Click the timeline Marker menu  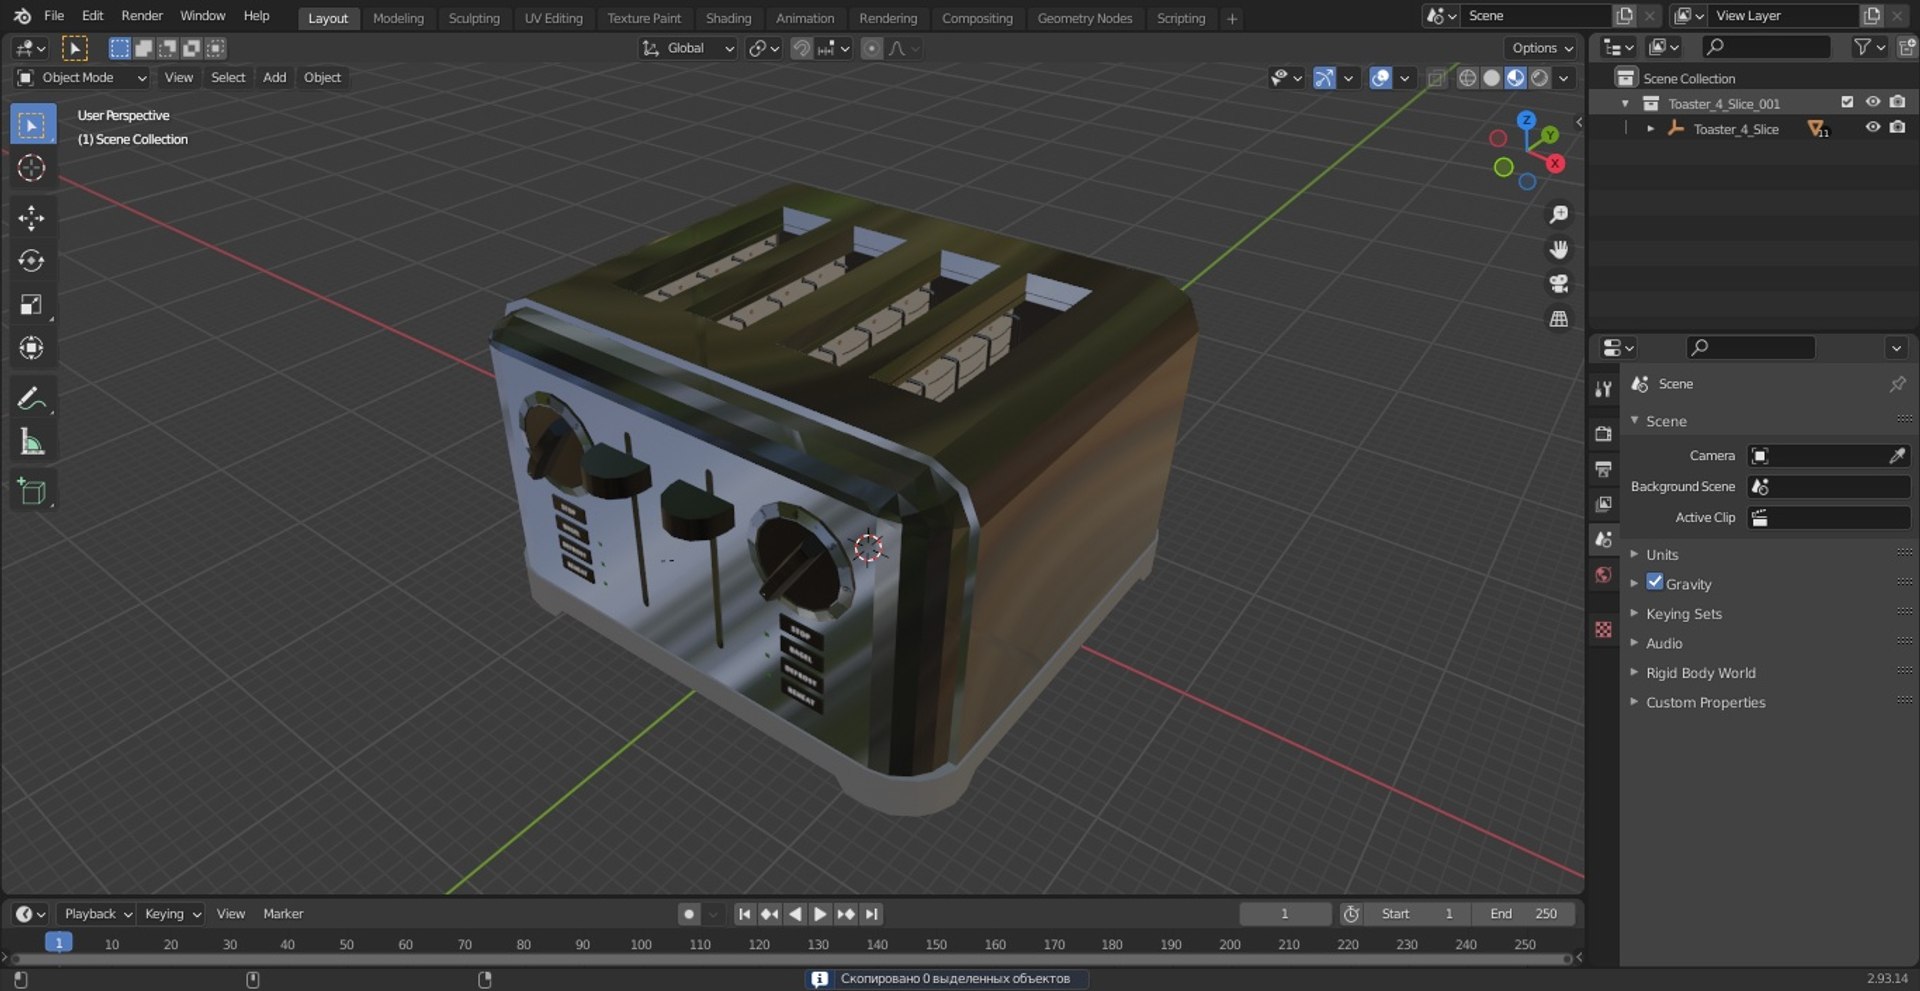pyautogui.click(x=283, y=914)
